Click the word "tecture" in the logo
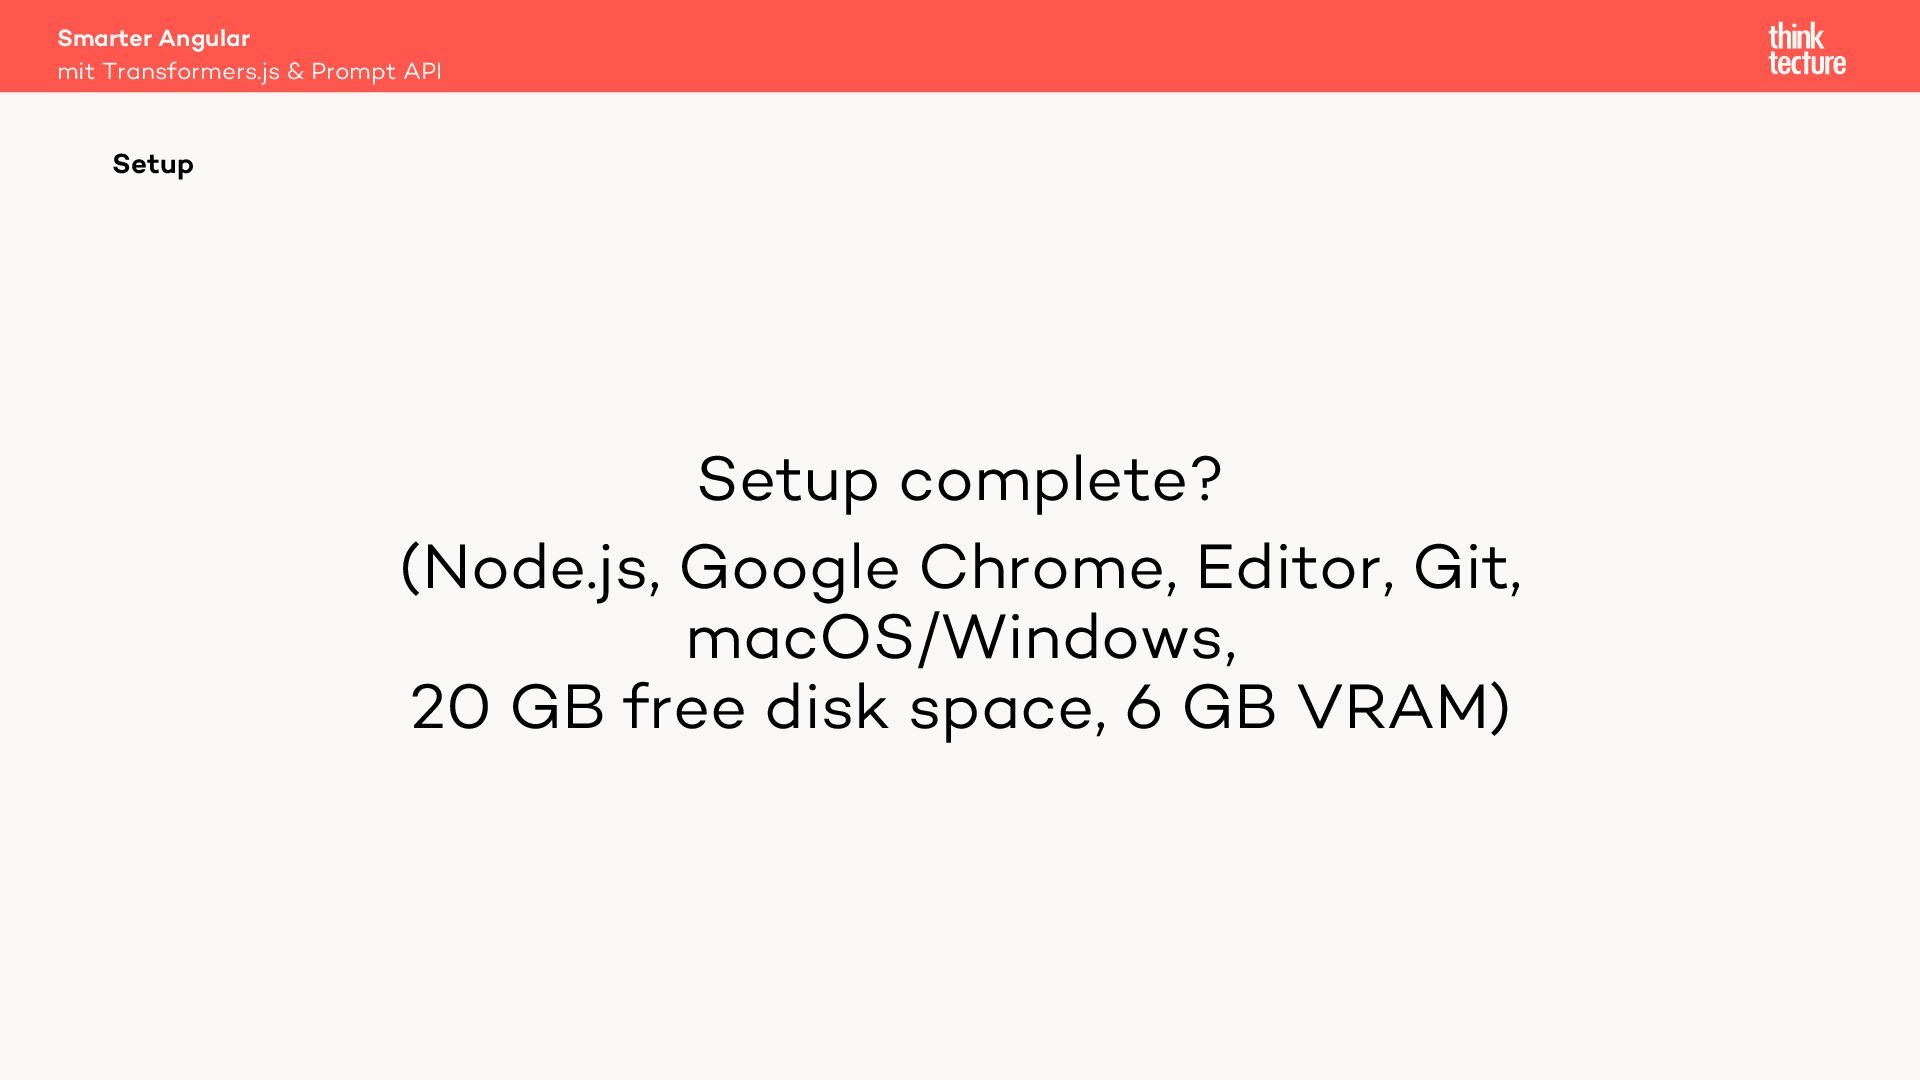1920x1080 pixels. (1807, 63)
